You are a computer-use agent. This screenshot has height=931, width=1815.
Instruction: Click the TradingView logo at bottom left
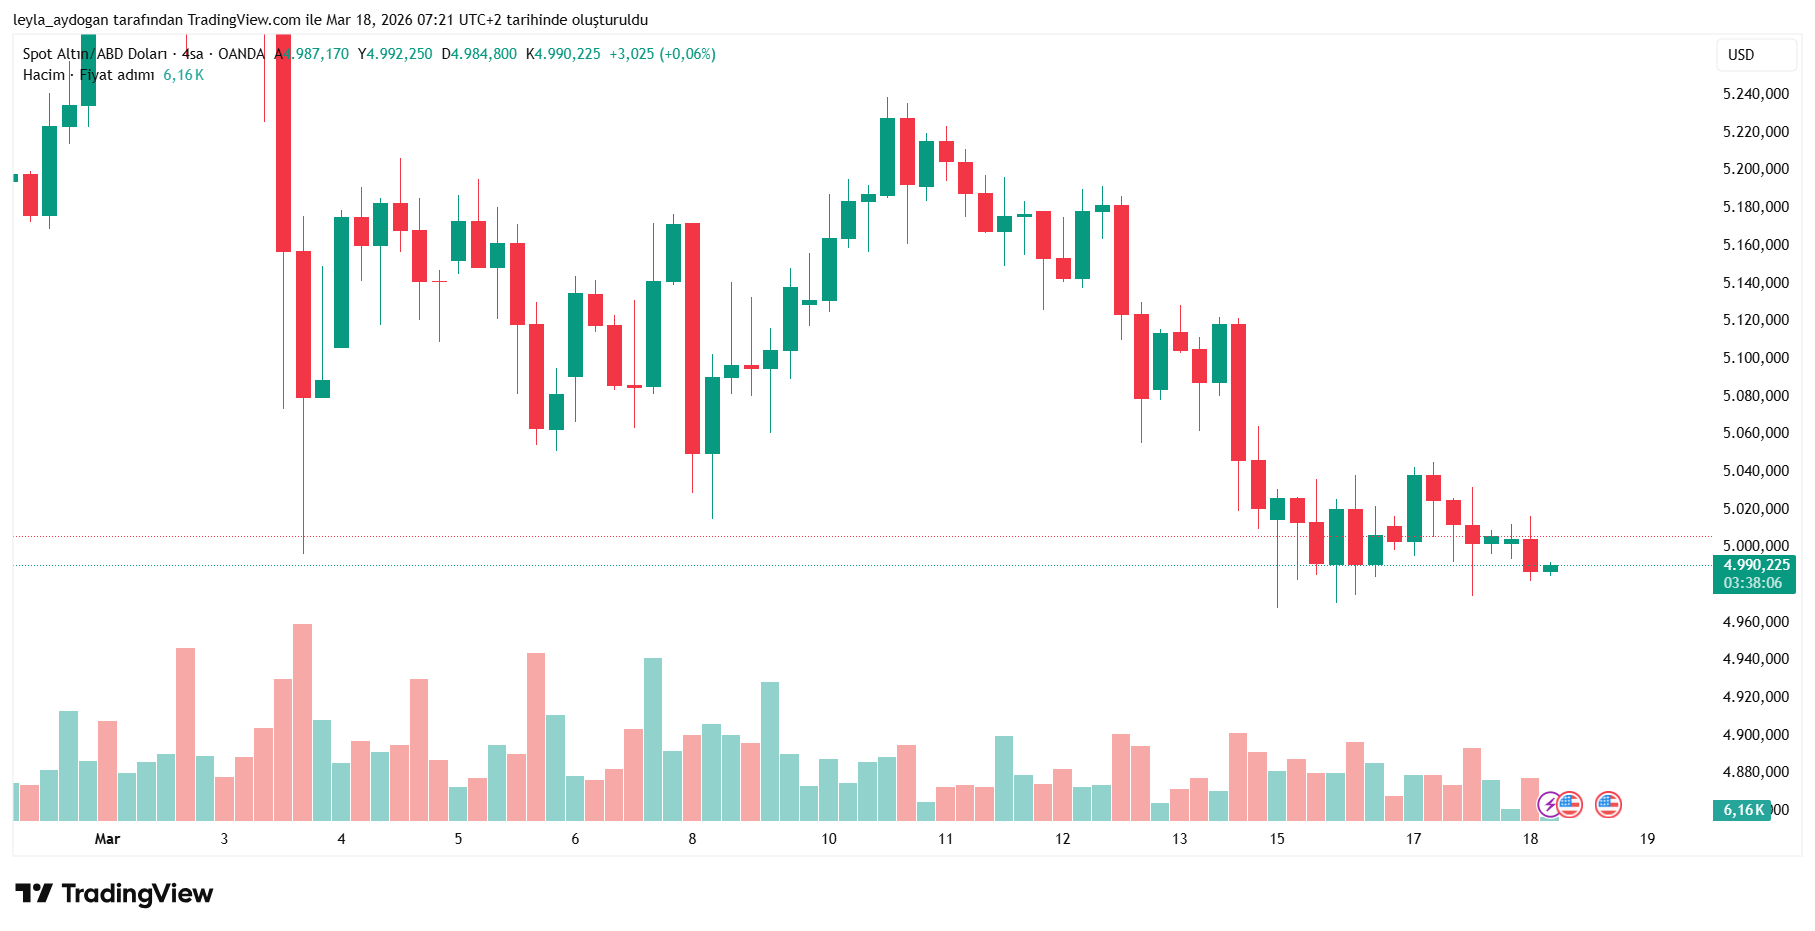click(114, 893)
